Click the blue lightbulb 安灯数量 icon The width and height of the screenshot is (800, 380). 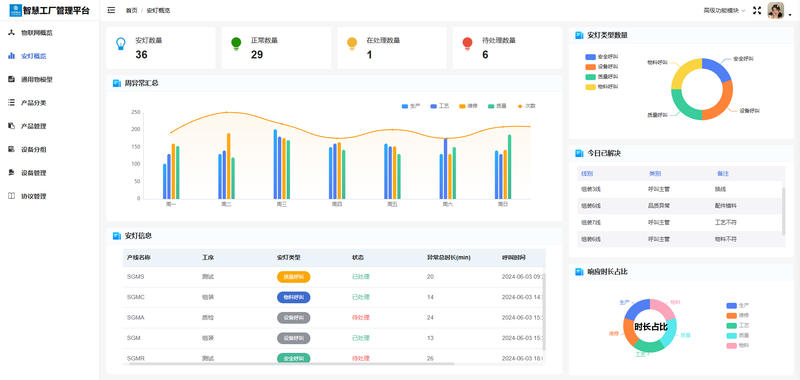pyautogui.click(x=120, y=43)
